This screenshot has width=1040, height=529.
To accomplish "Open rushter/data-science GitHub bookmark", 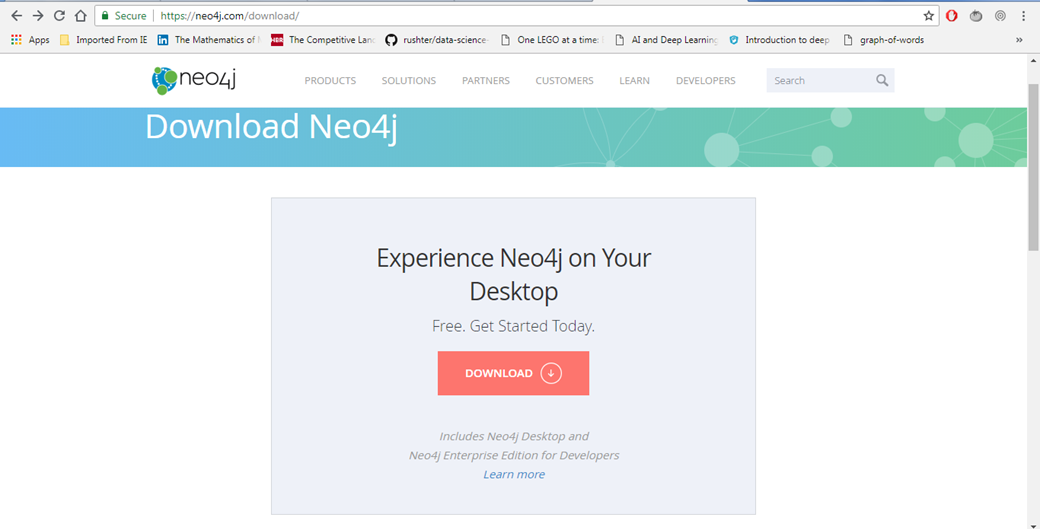I will [x=438, y=40].
